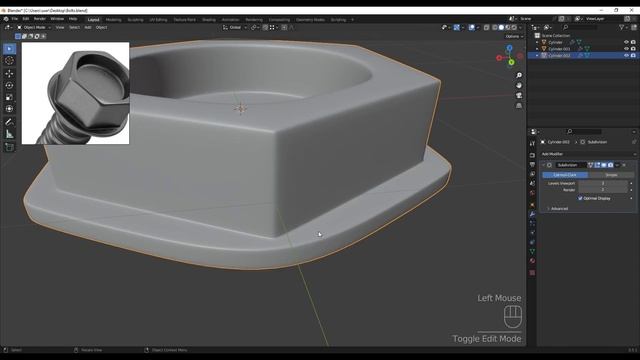
Task: Select the Annotate tool
Action: pos(9,122)
